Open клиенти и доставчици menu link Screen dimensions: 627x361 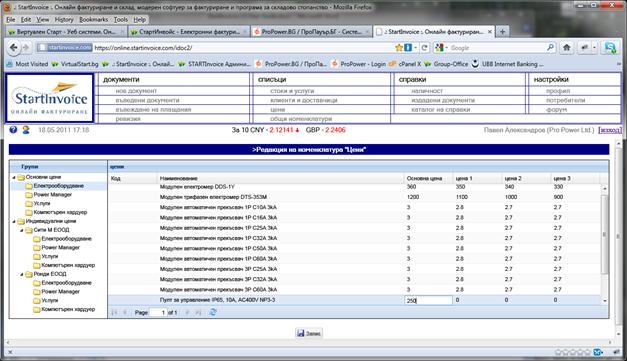(304, 100)
